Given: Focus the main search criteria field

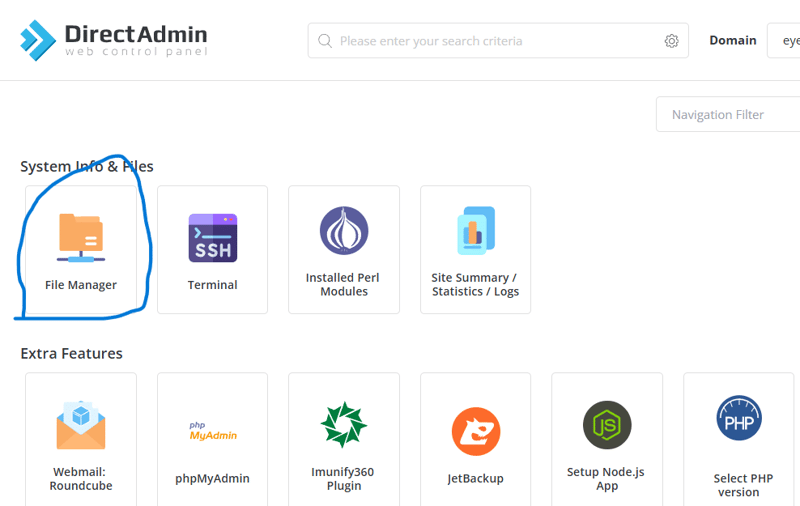Looking at the screenshot, I should click(x=498, y=41).
